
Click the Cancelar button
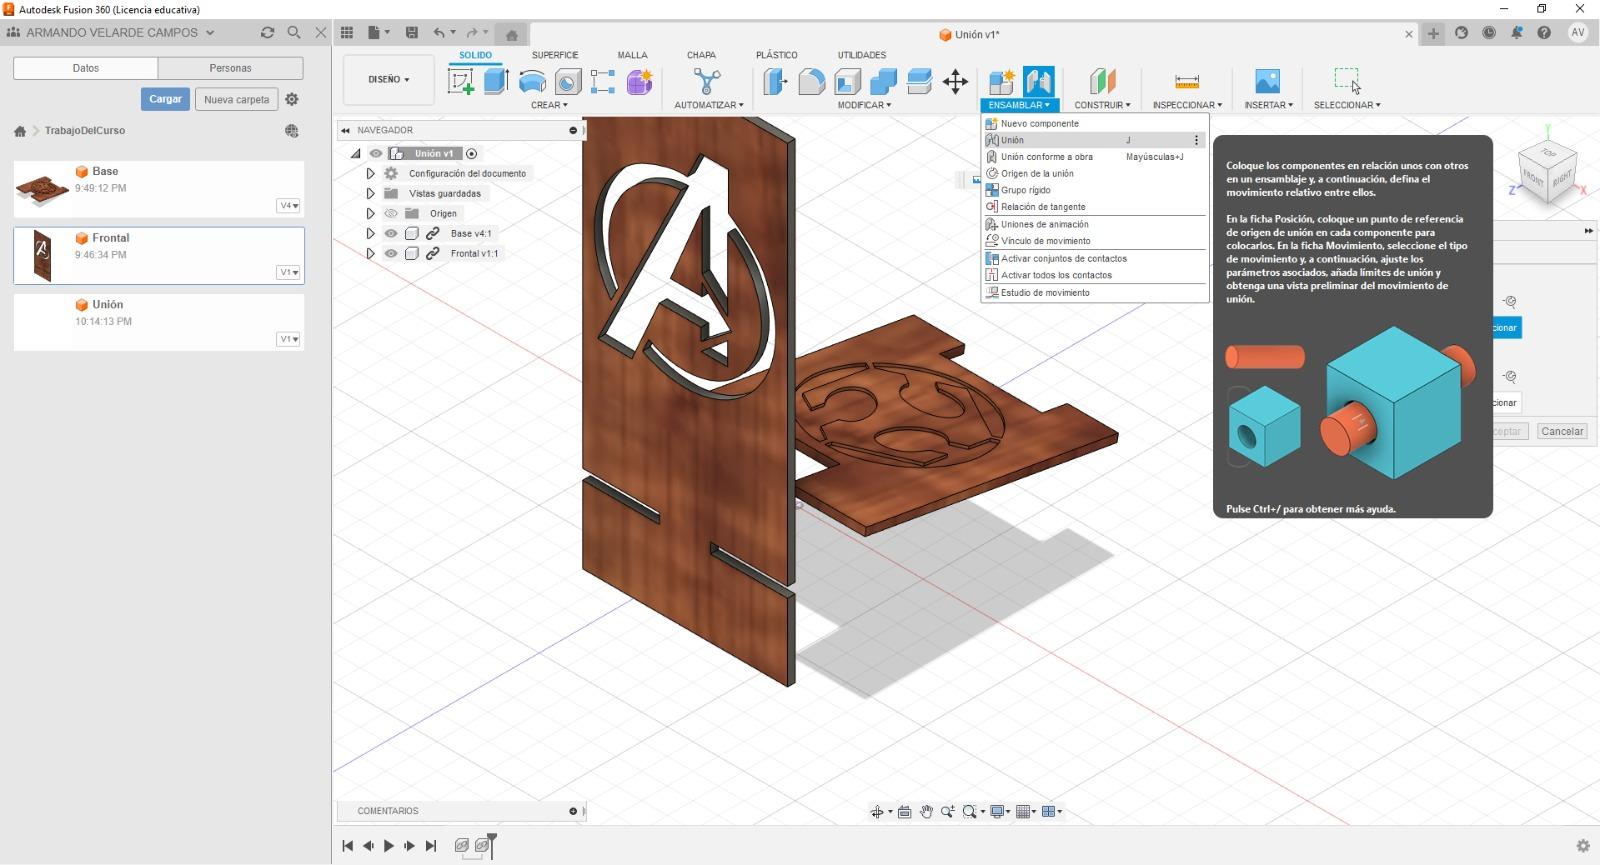(x=1561, y=431)
